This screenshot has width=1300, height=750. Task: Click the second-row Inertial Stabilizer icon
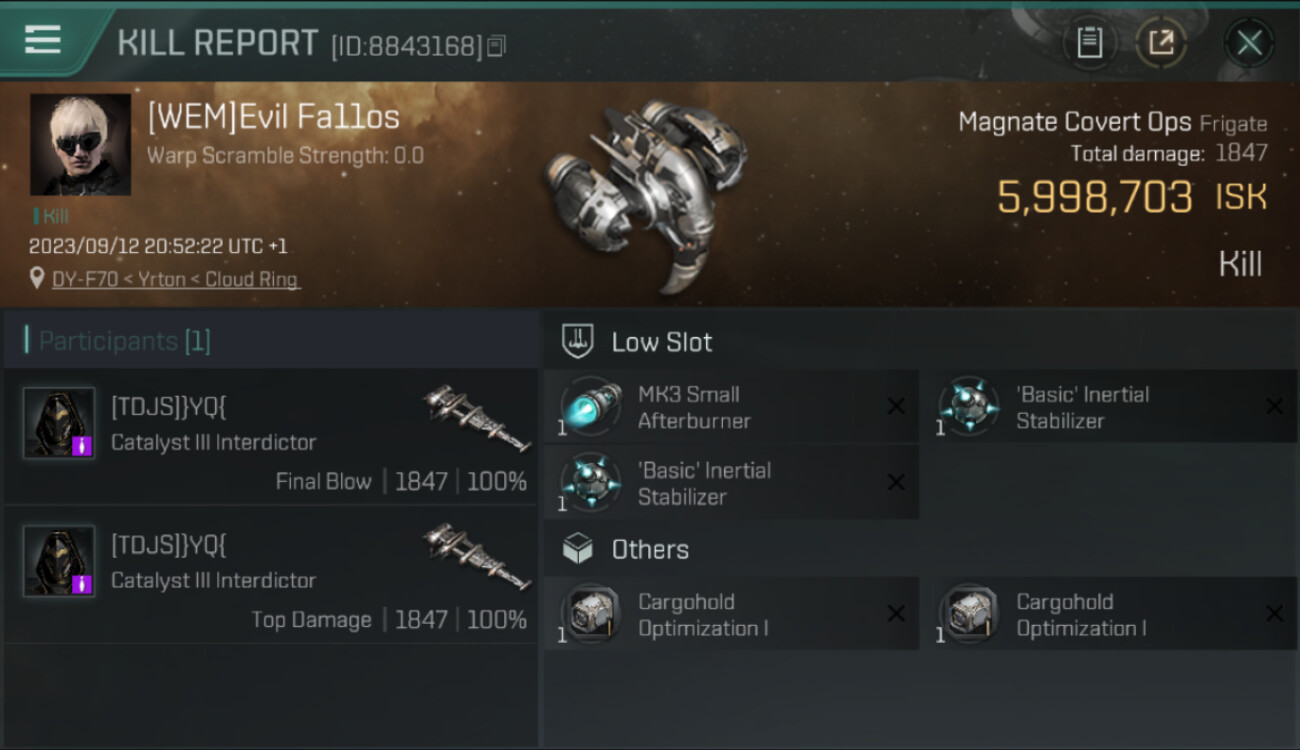click(x=590, y=483)
